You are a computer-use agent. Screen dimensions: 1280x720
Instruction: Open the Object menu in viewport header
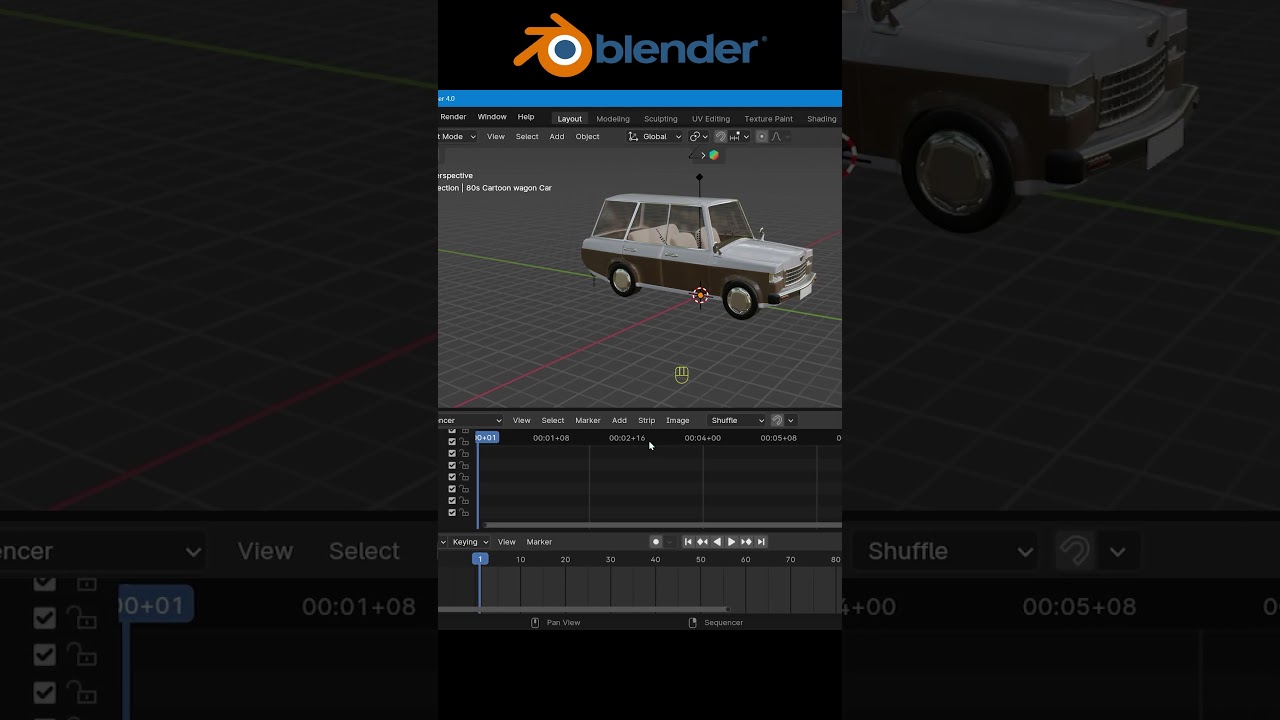coord(588,137)
